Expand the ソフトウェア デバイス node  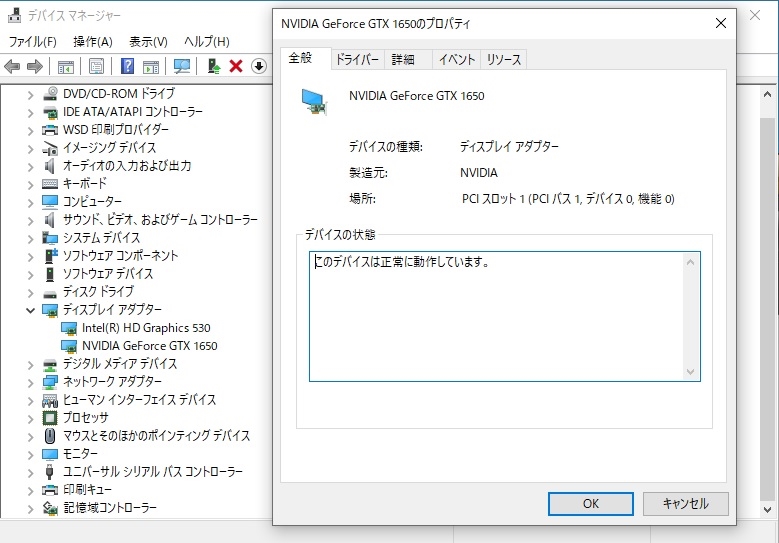click(30, 274)
